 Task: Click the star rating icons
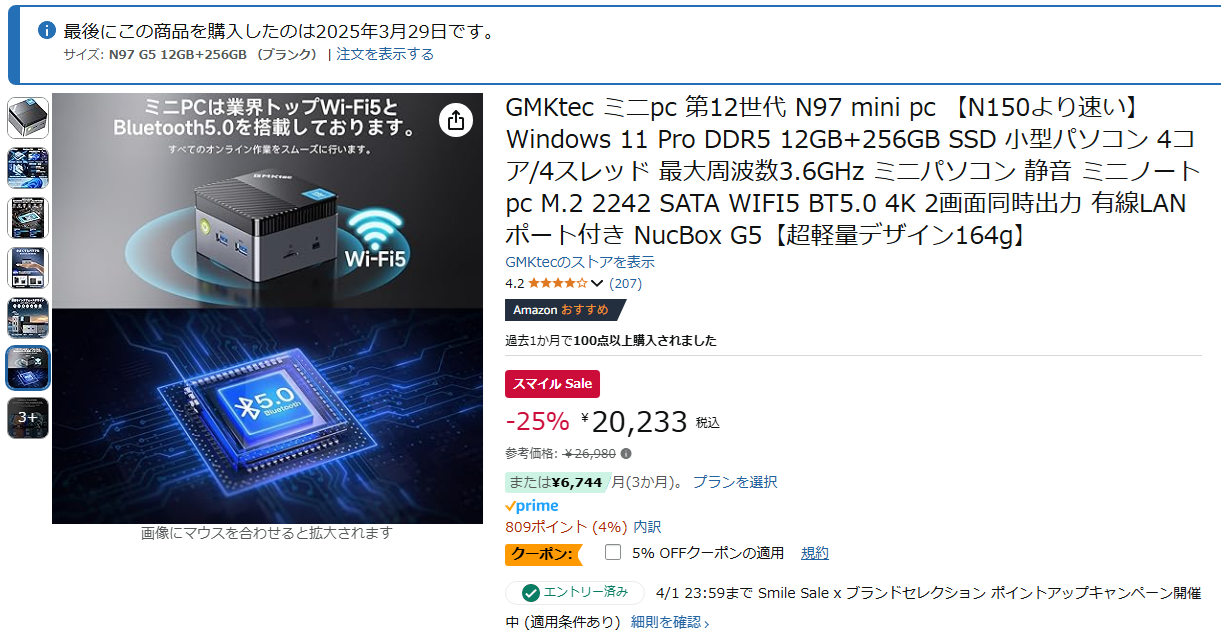pyautogui.click(x=558, y=283)
